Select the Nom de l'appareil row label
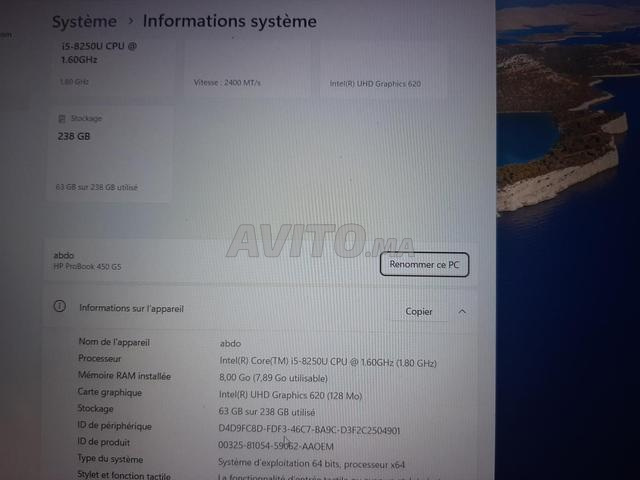The image size is (640, 480). (x=114, y=342)
